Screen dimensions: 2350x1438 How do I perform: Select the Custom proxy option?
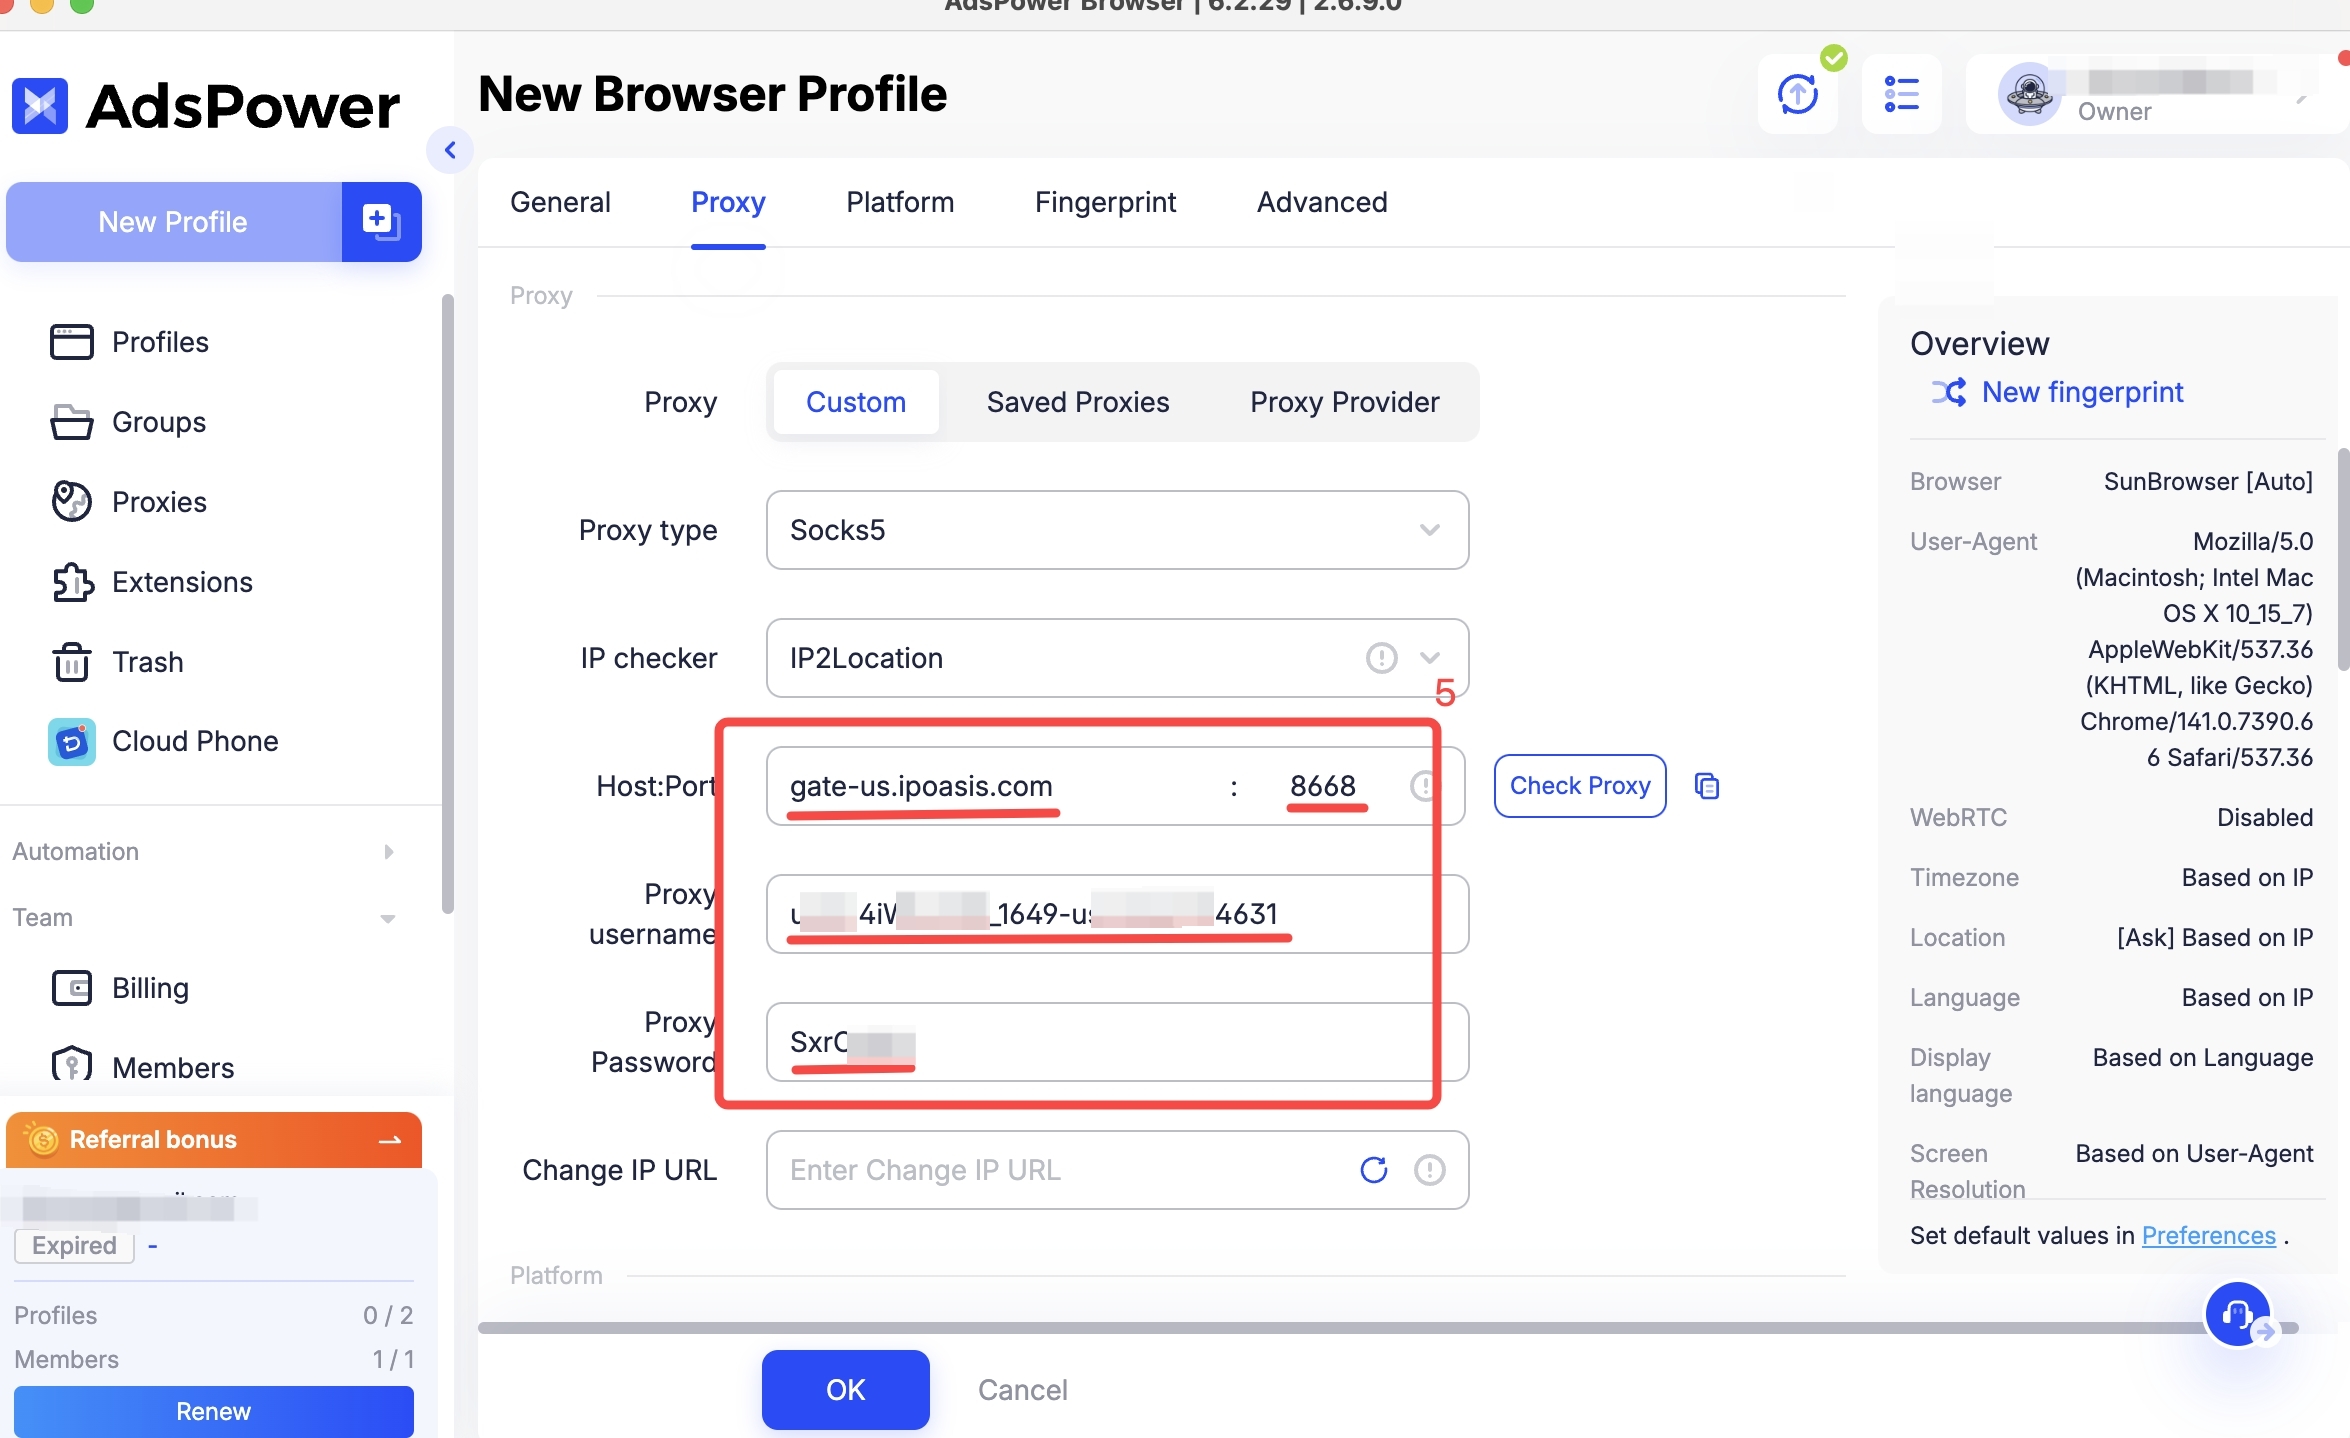click(x=856, y=402)
